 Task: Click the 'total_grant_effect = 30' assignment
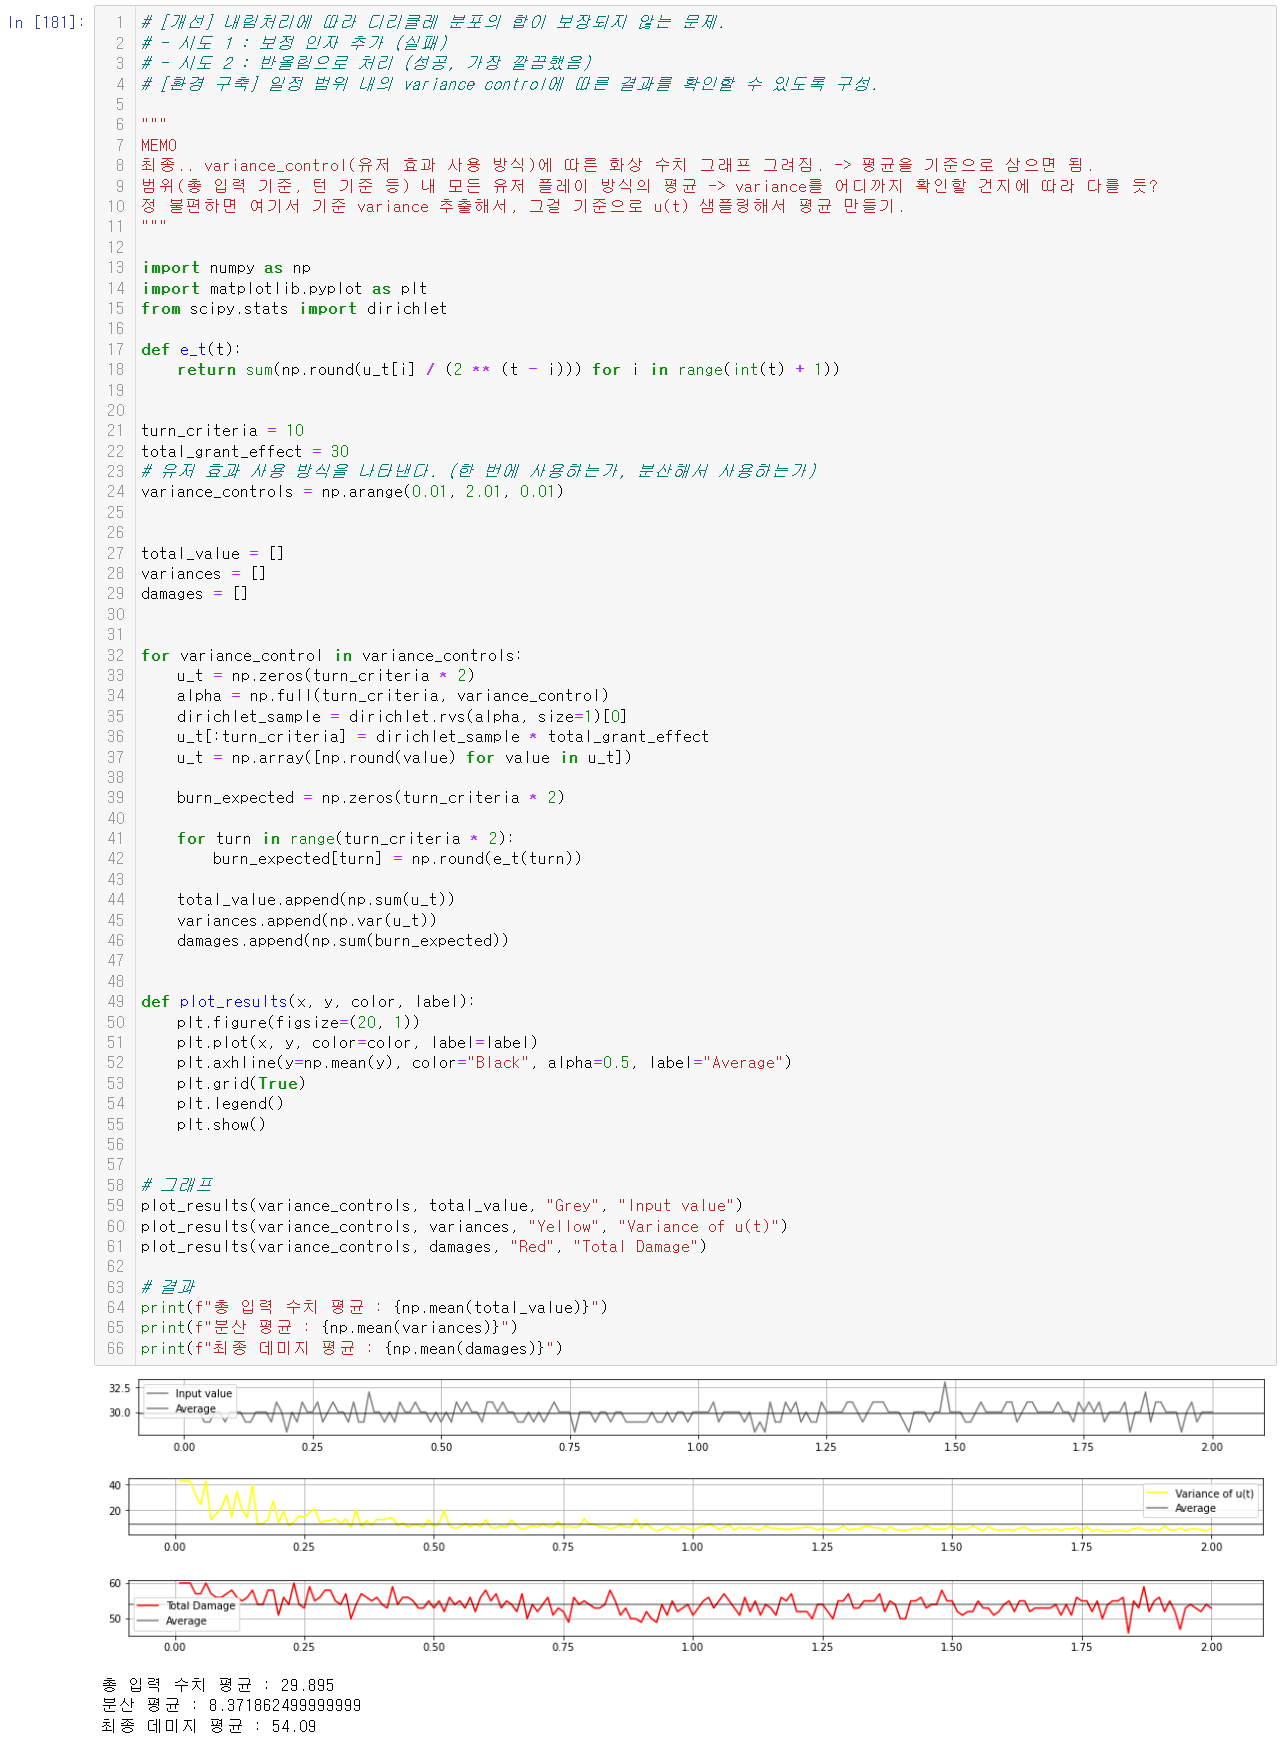[x=245, y=452]
